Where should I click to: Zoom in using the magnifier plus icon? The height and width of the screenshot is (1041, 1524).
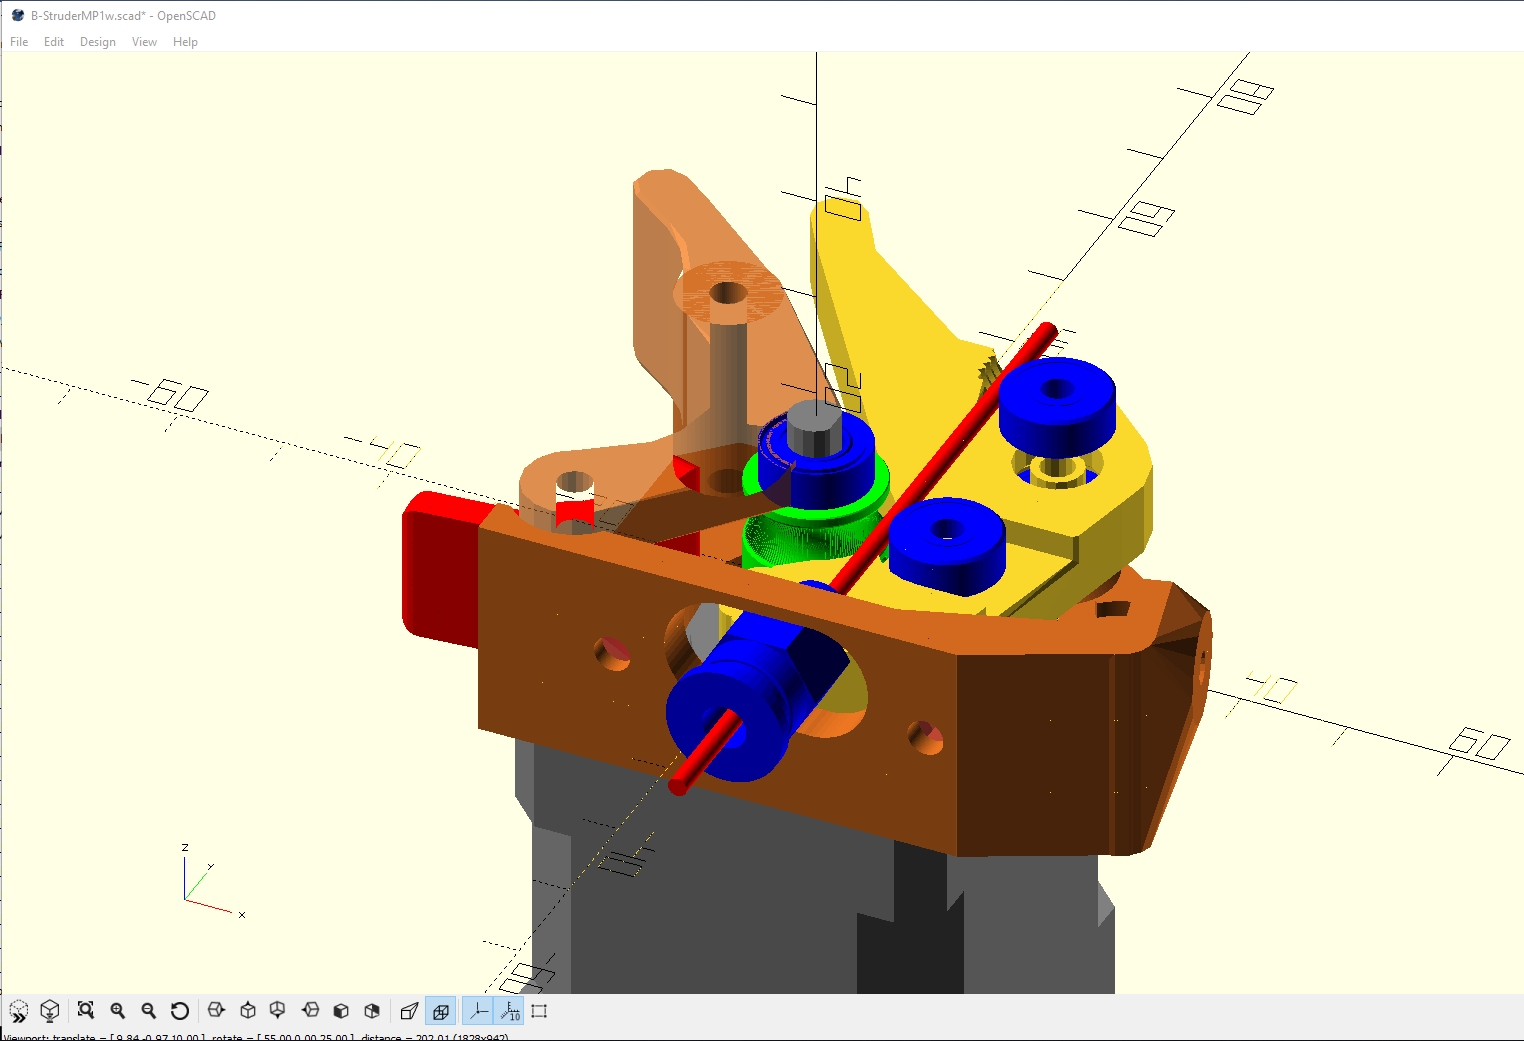(118, 1011)
